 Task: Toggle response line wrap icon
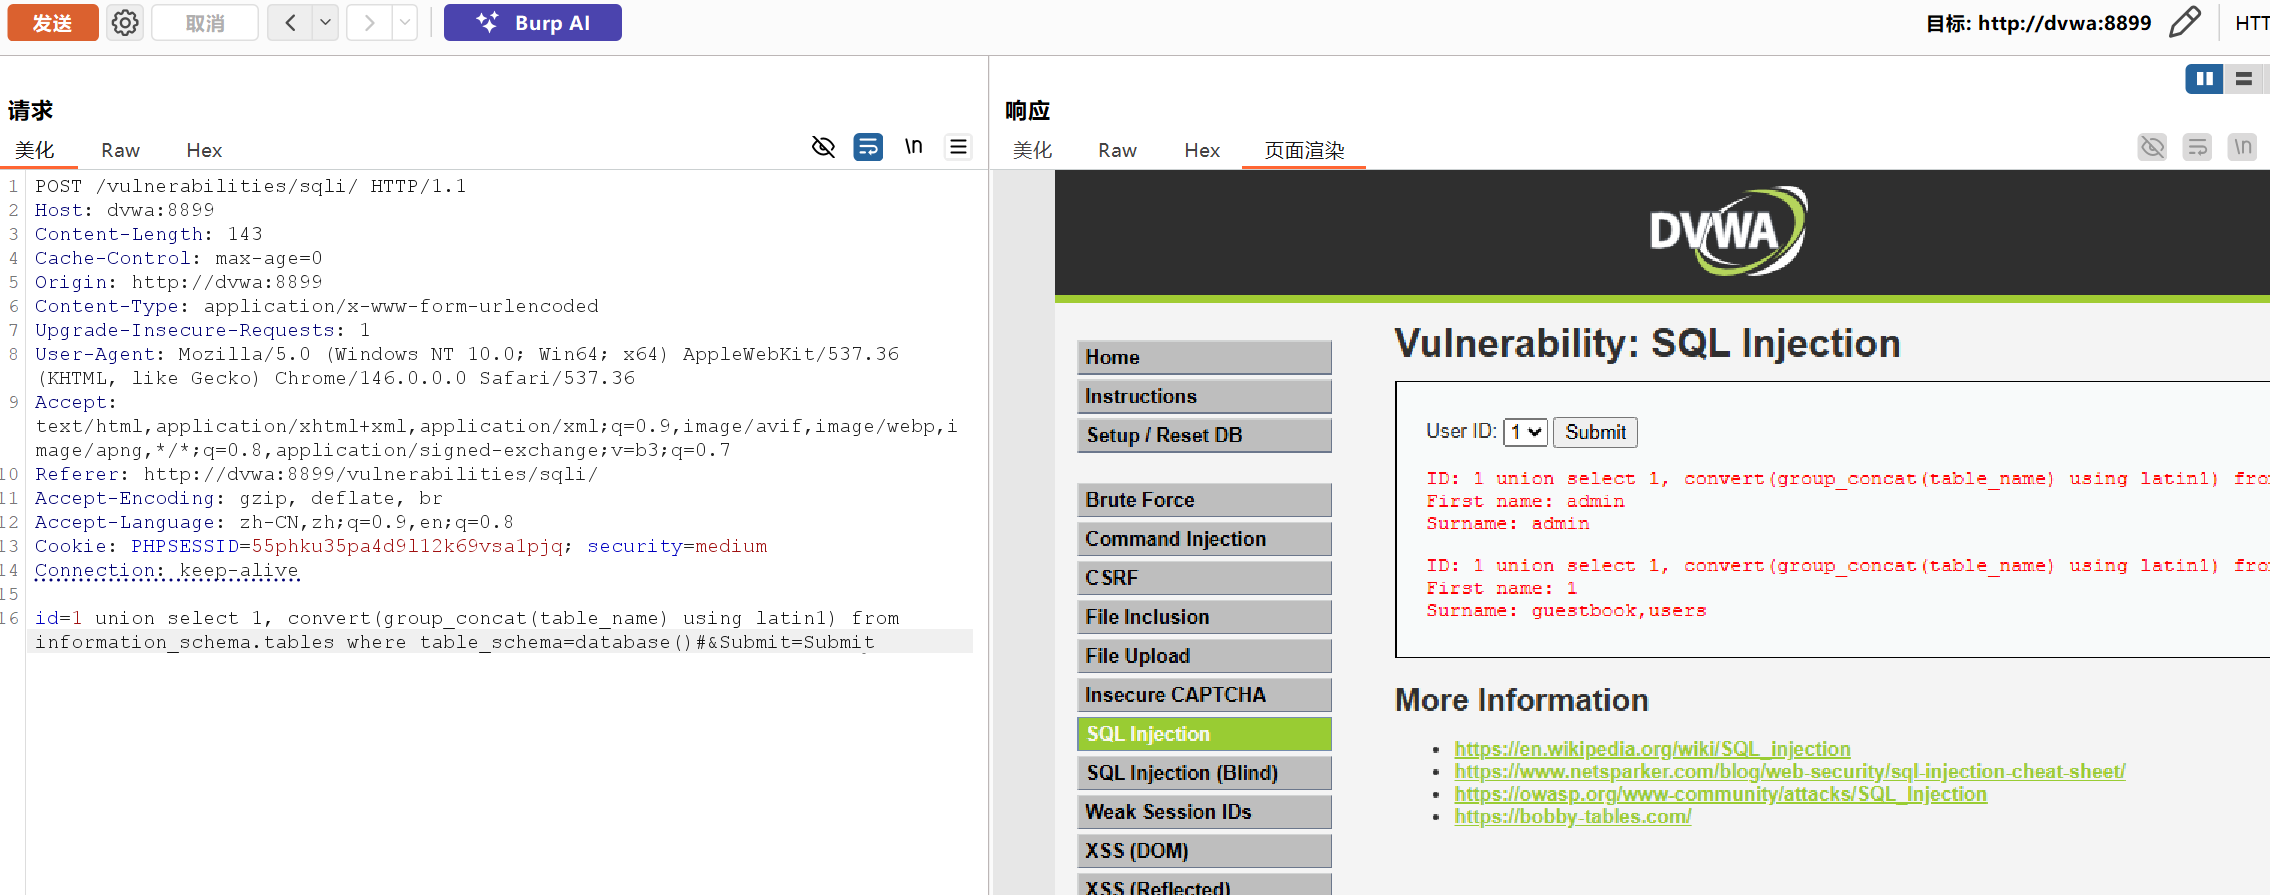[x=2197, y=147]
